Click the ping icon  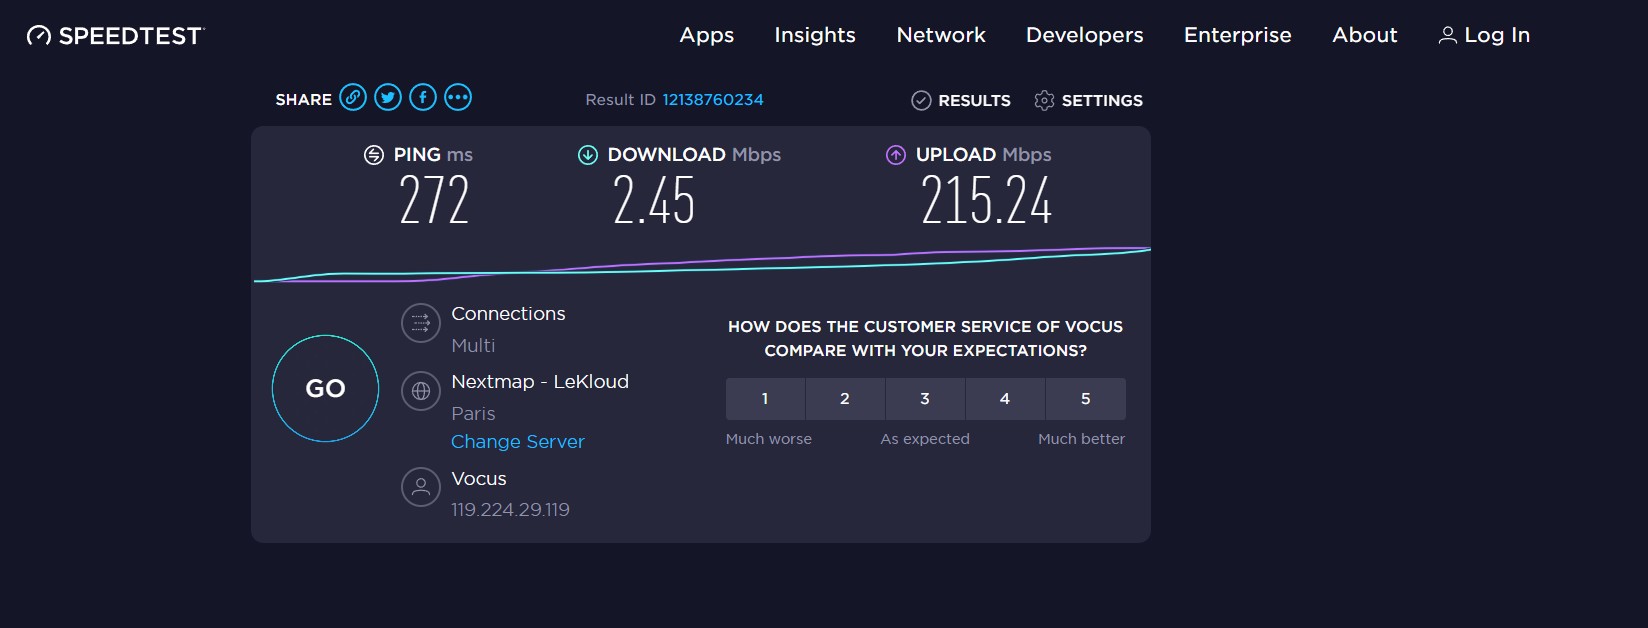pos(374,155)
